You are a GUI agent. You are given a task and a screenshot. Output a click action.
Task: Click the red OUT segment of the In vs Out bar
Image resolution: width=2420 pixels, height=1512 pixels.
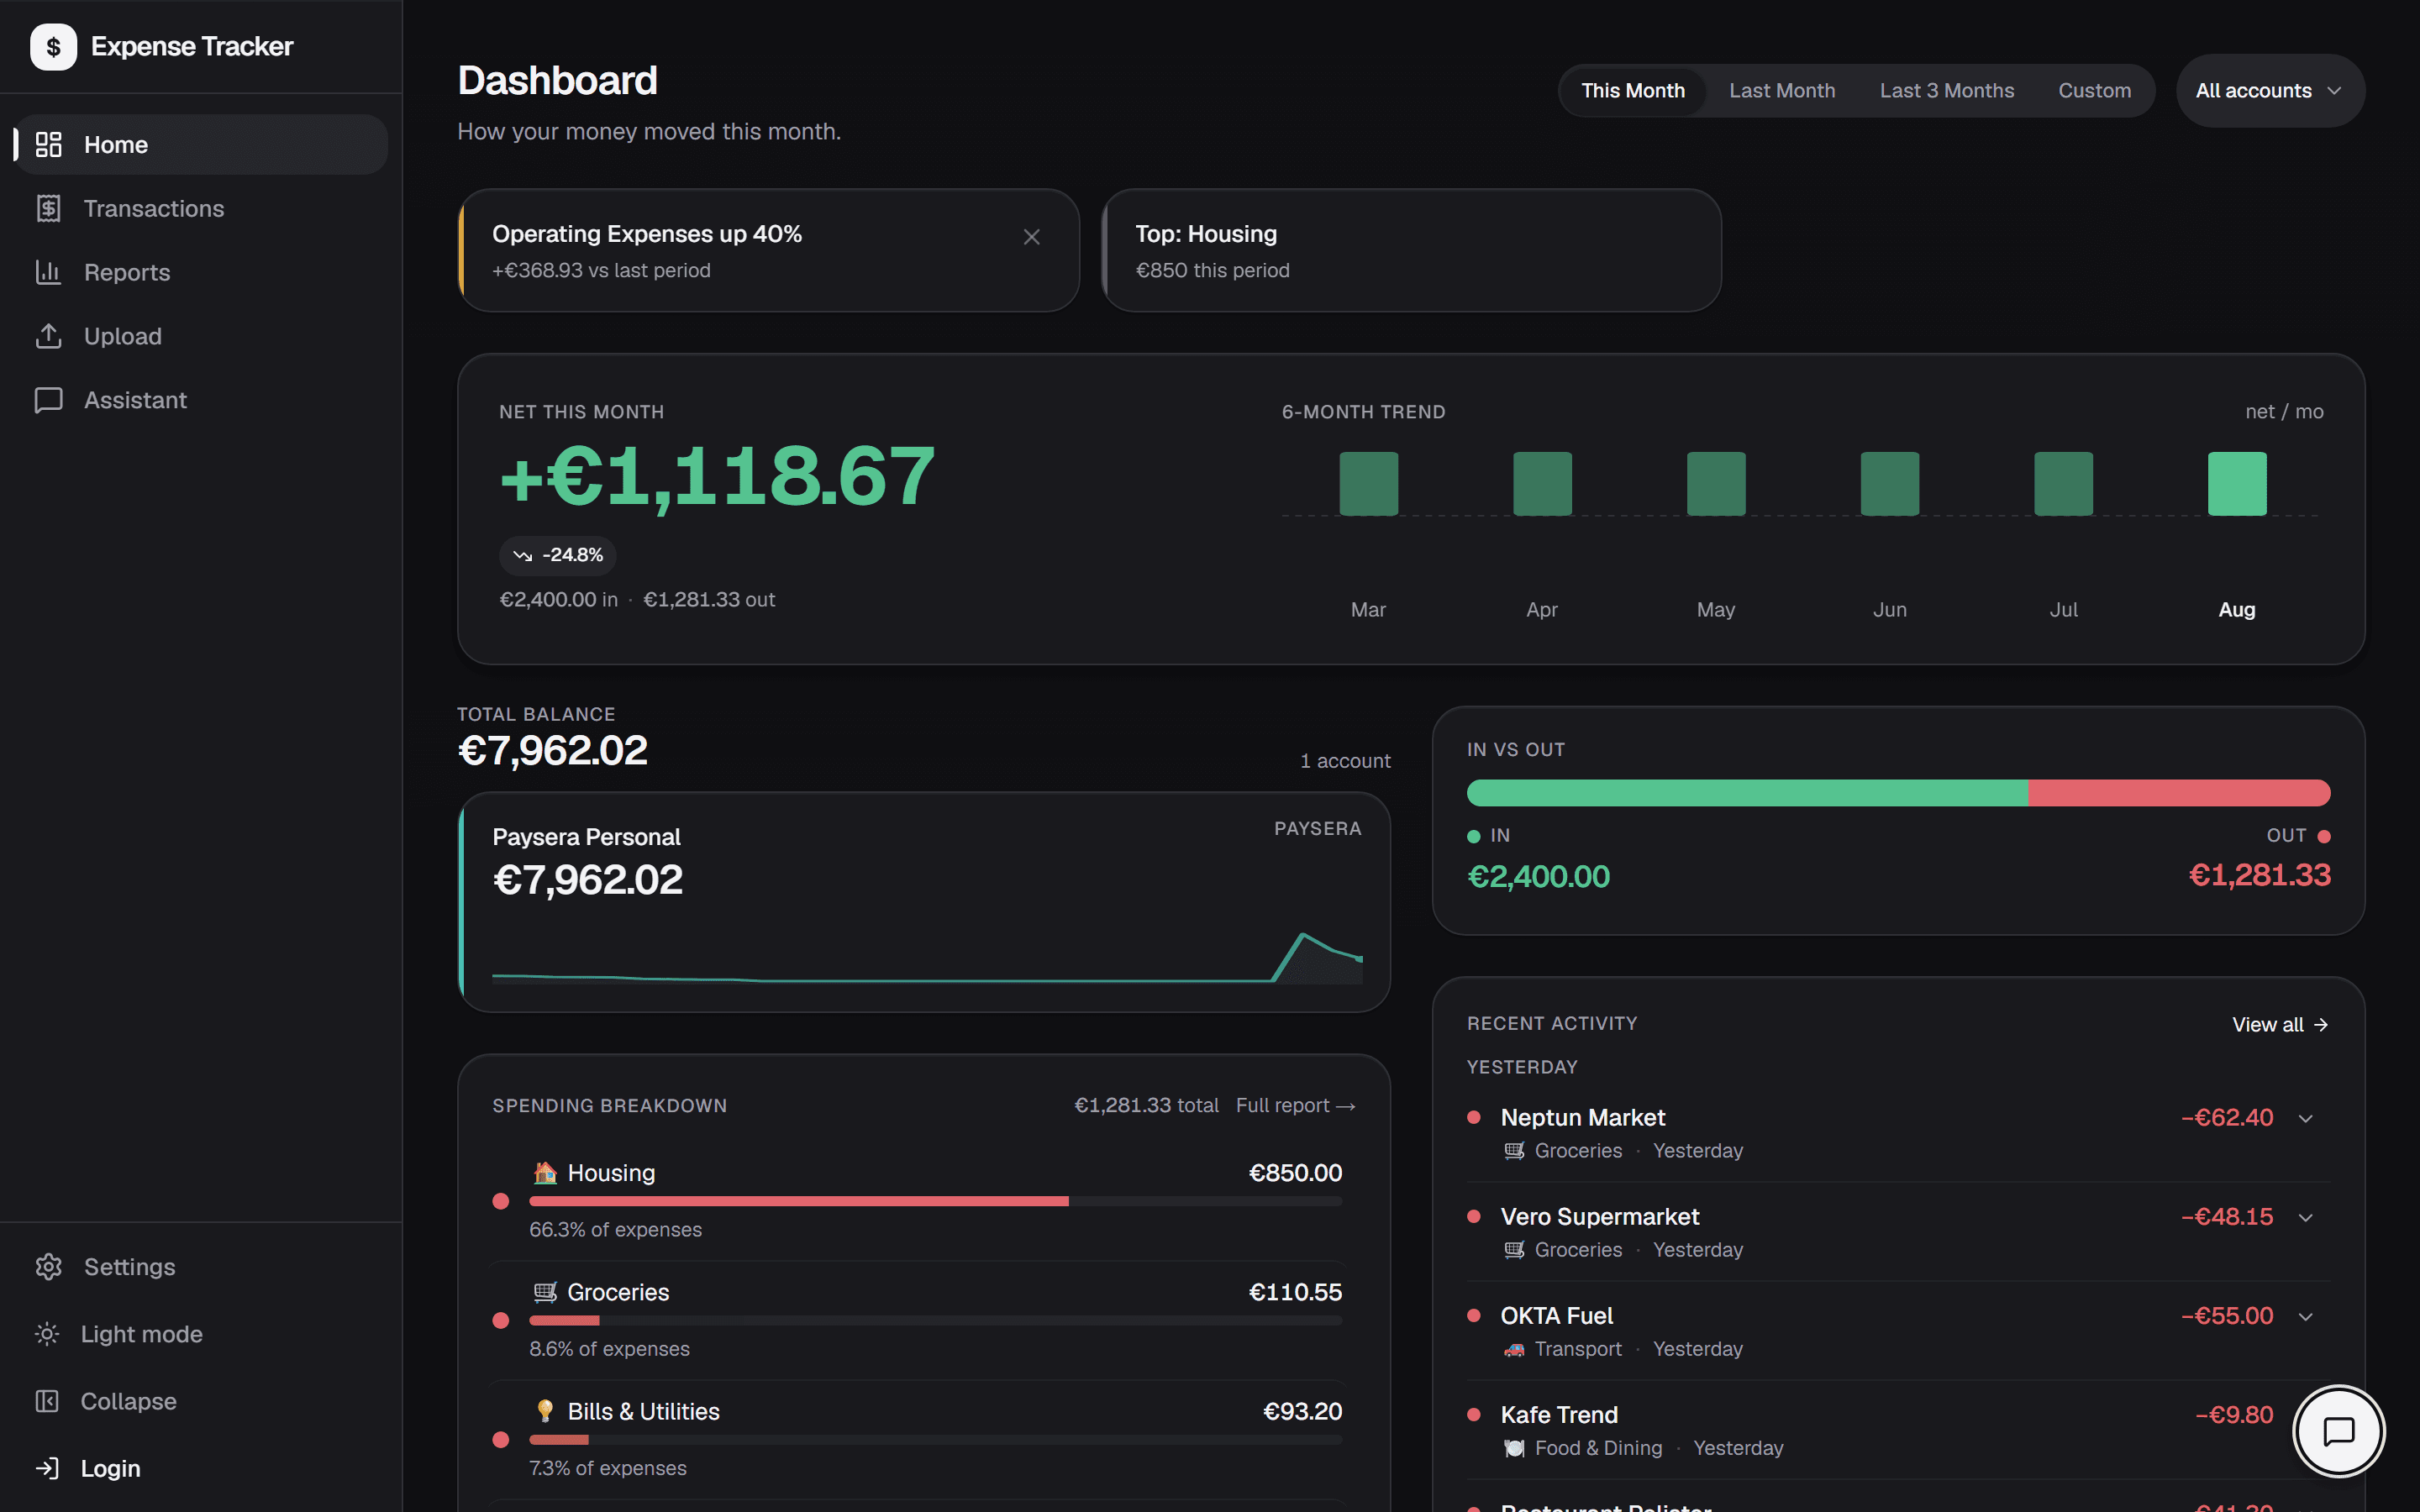(2179, 793)
